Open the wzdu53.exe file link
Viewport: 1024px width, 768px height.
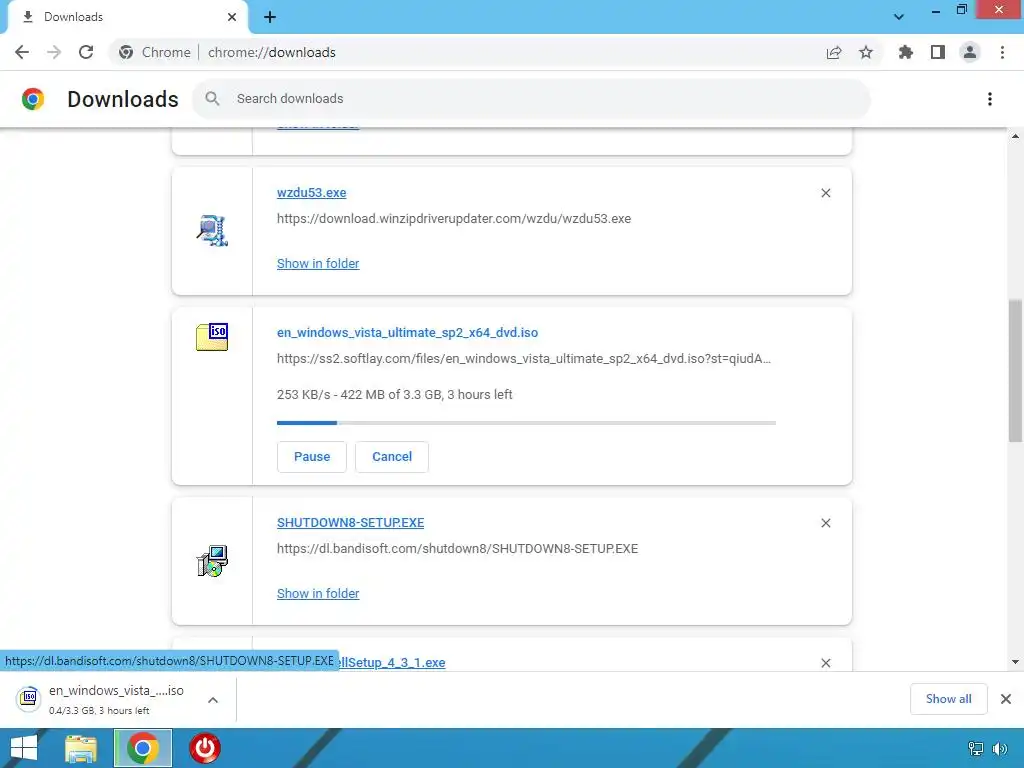(312, 193)
